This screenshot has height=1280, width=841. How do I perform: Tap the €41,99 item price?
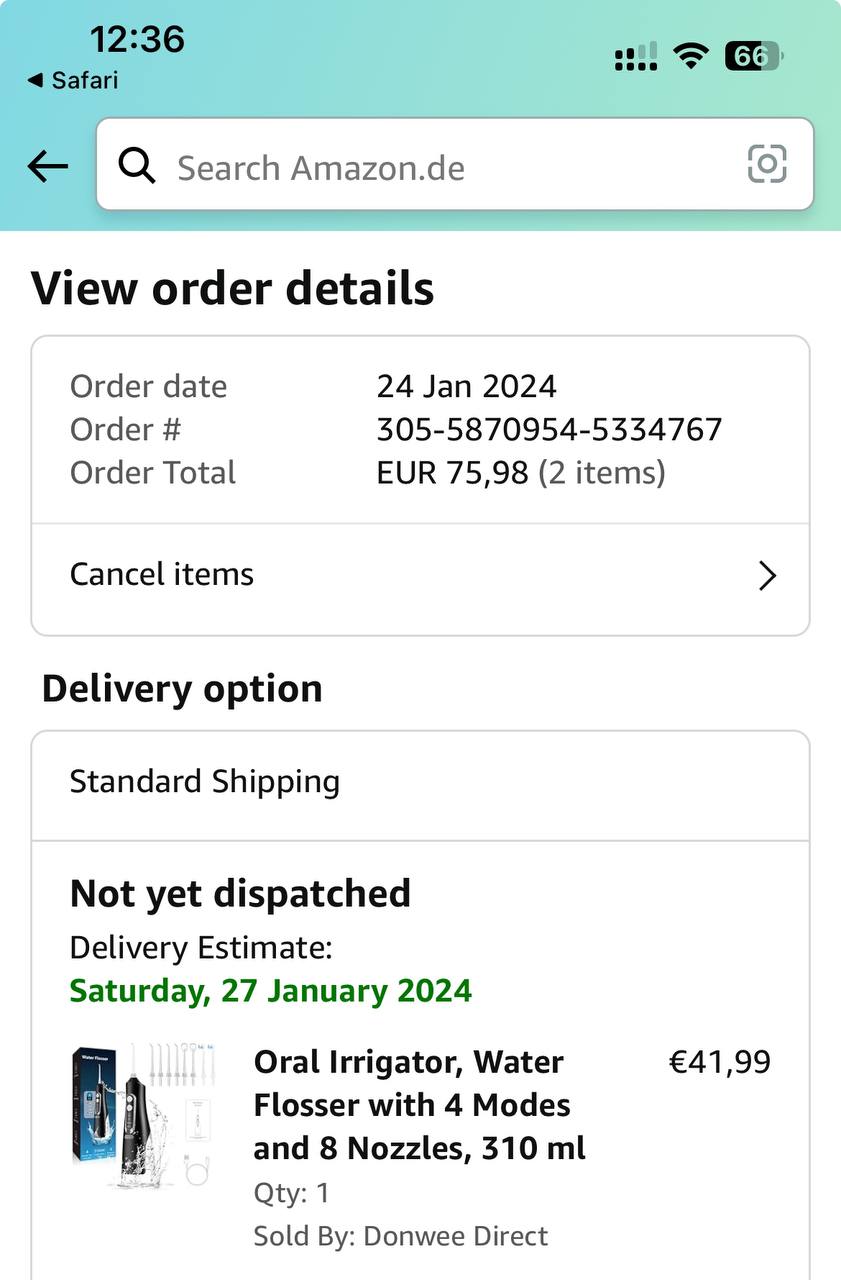pyautogui.click(x=719, y=1062)
